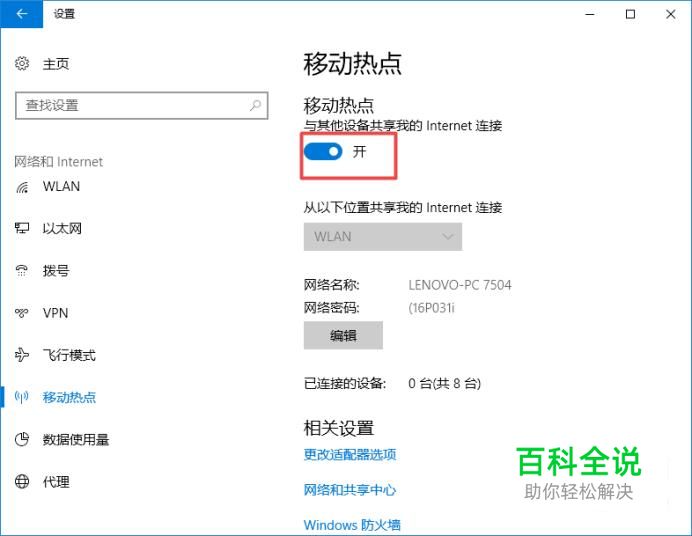The image size is (692, 536).
Task: Open Windows 防火墙 link
Action: 352,525
